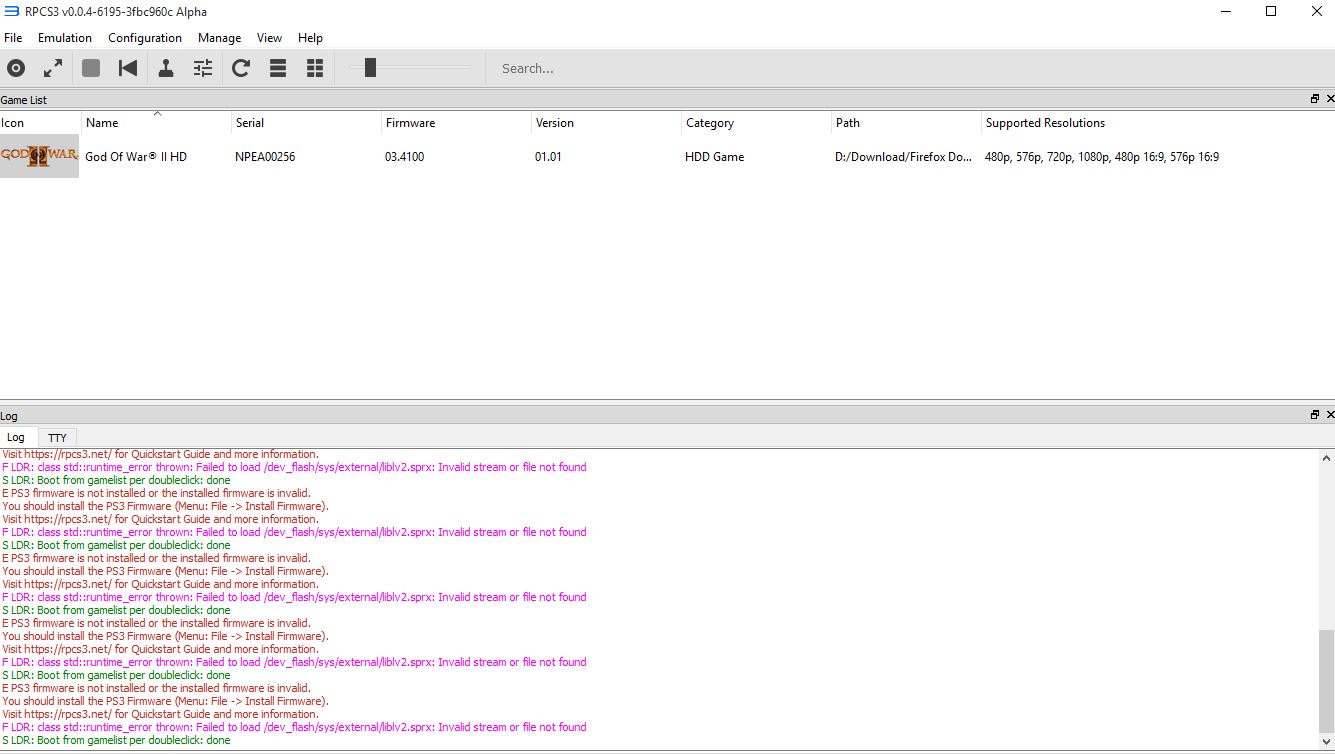
Task: Click the Start/restart emulation icon
Action: coord(128,68)
